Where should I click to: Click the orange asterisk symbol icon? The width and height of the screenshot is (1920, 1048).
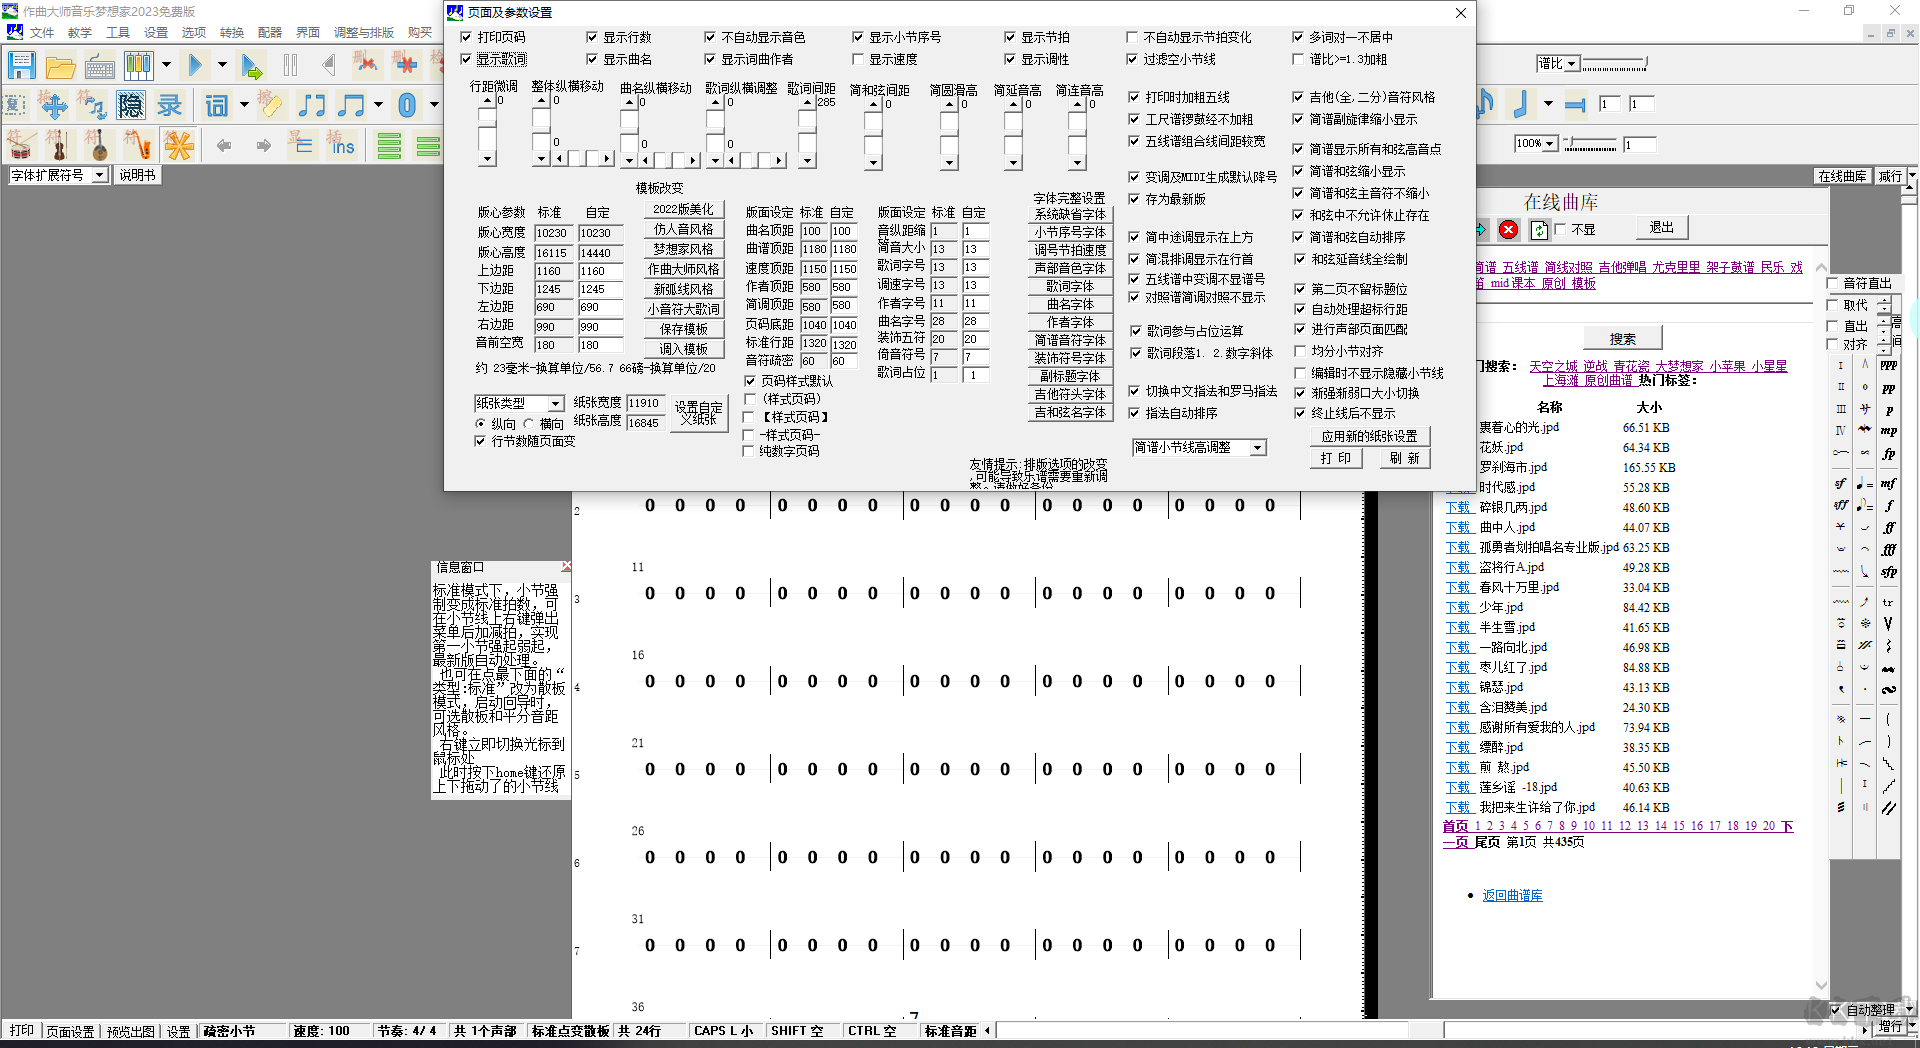tap(179, 145)
